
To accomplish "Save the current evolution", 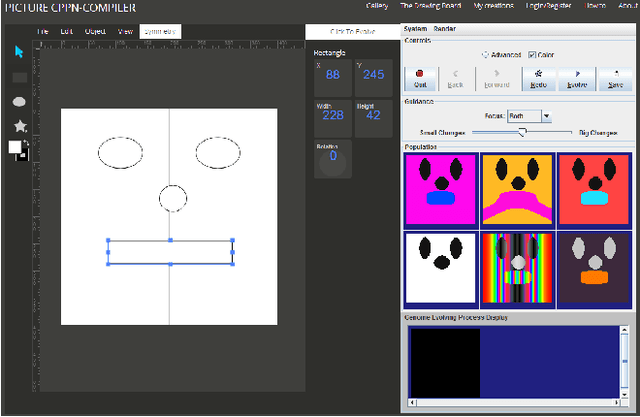I will click(x=615, y=79).
